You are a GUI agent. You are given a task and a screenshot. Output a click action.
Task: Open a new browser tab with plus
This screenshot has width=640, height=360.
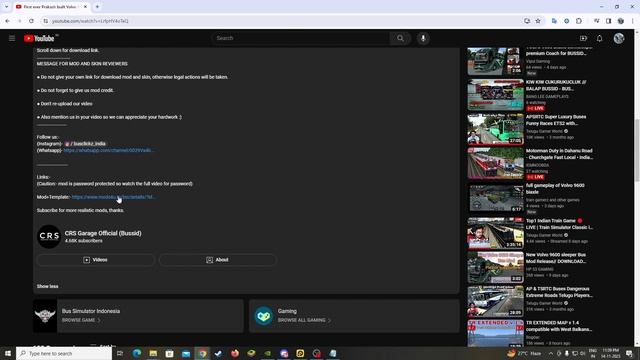click(x=97, y=7)
